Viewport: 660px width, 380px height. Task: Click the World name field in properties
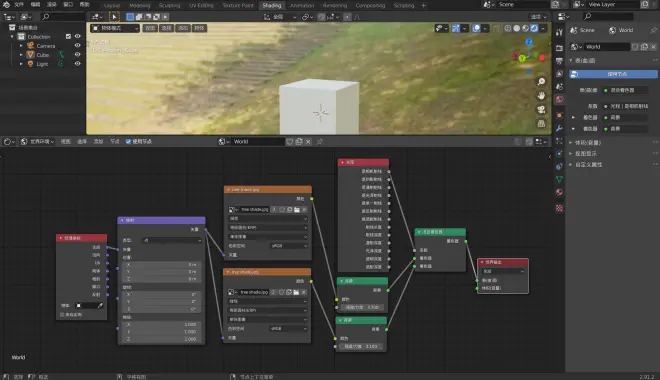click(x=607, y=47)
